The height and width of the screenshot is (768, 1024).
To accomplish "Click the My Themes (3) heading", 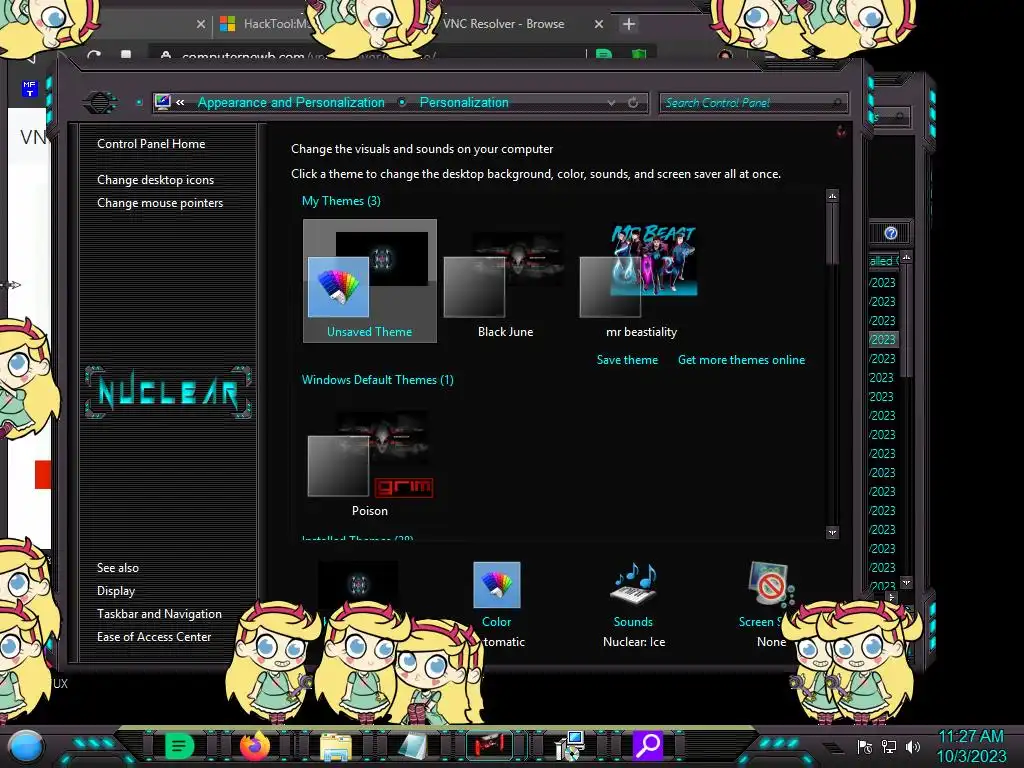I will click(341, 200).
